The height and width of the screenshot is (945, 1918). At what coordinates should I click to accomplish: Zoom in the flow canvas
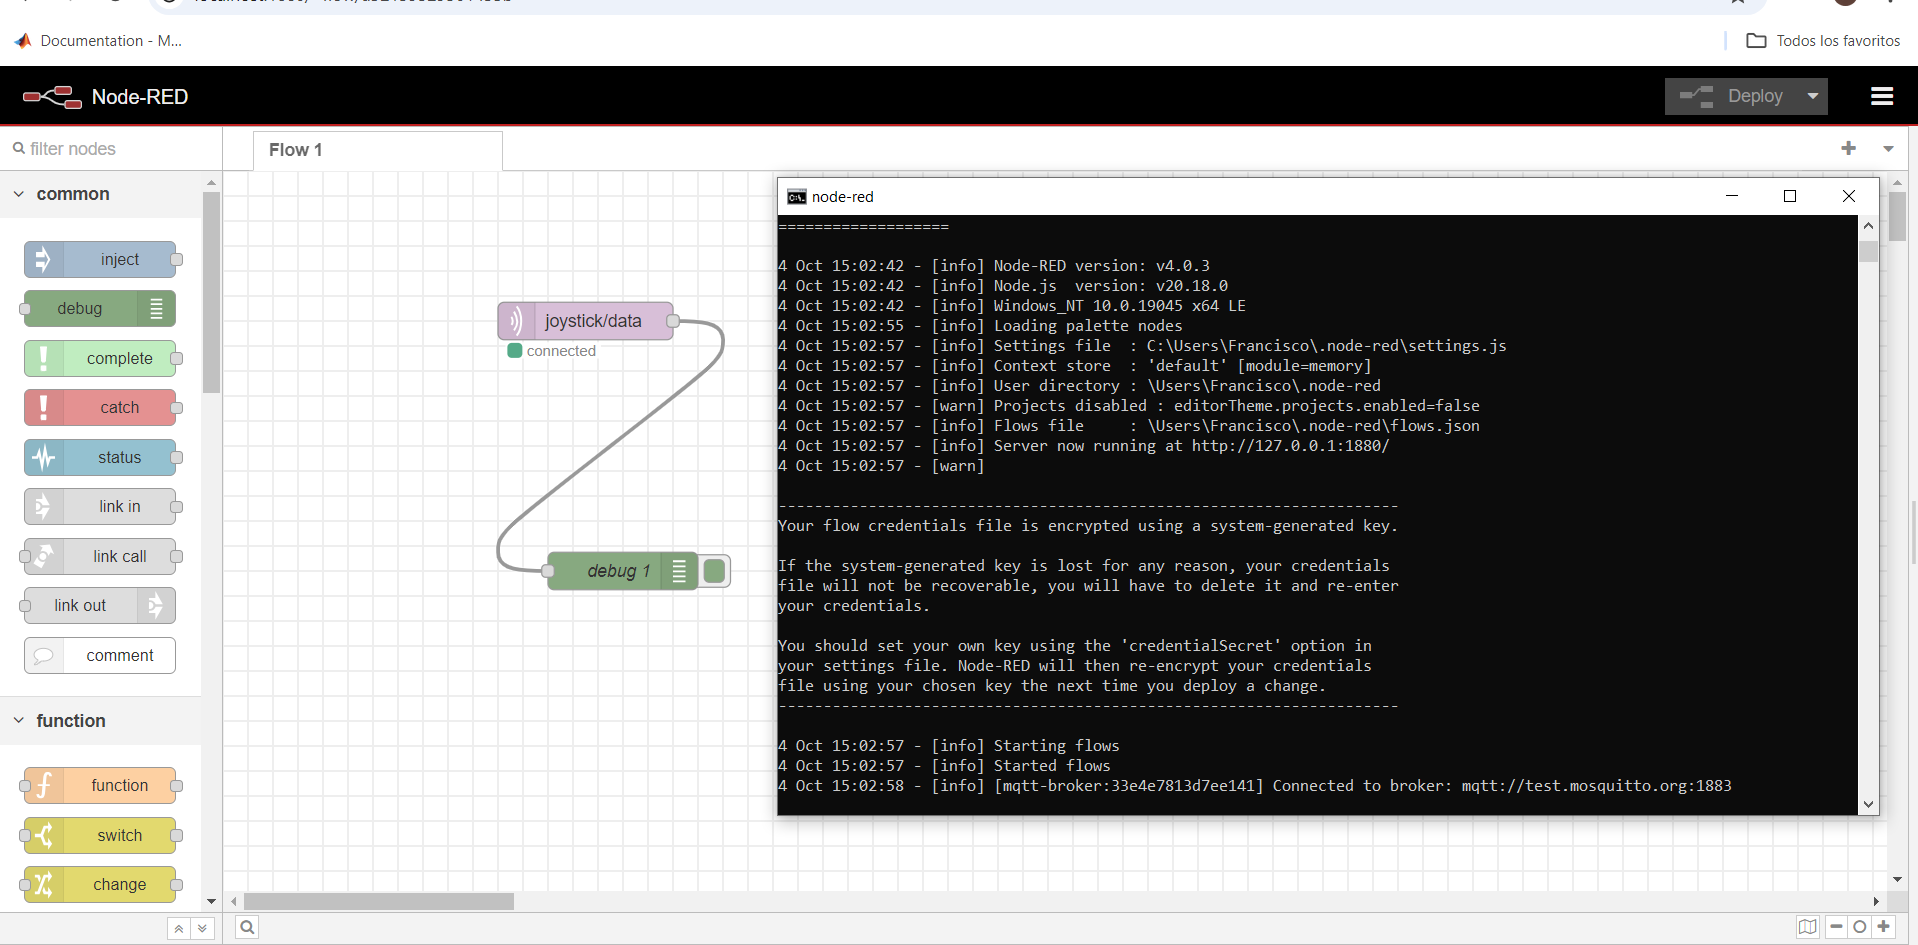click(x=1883, y=927)
